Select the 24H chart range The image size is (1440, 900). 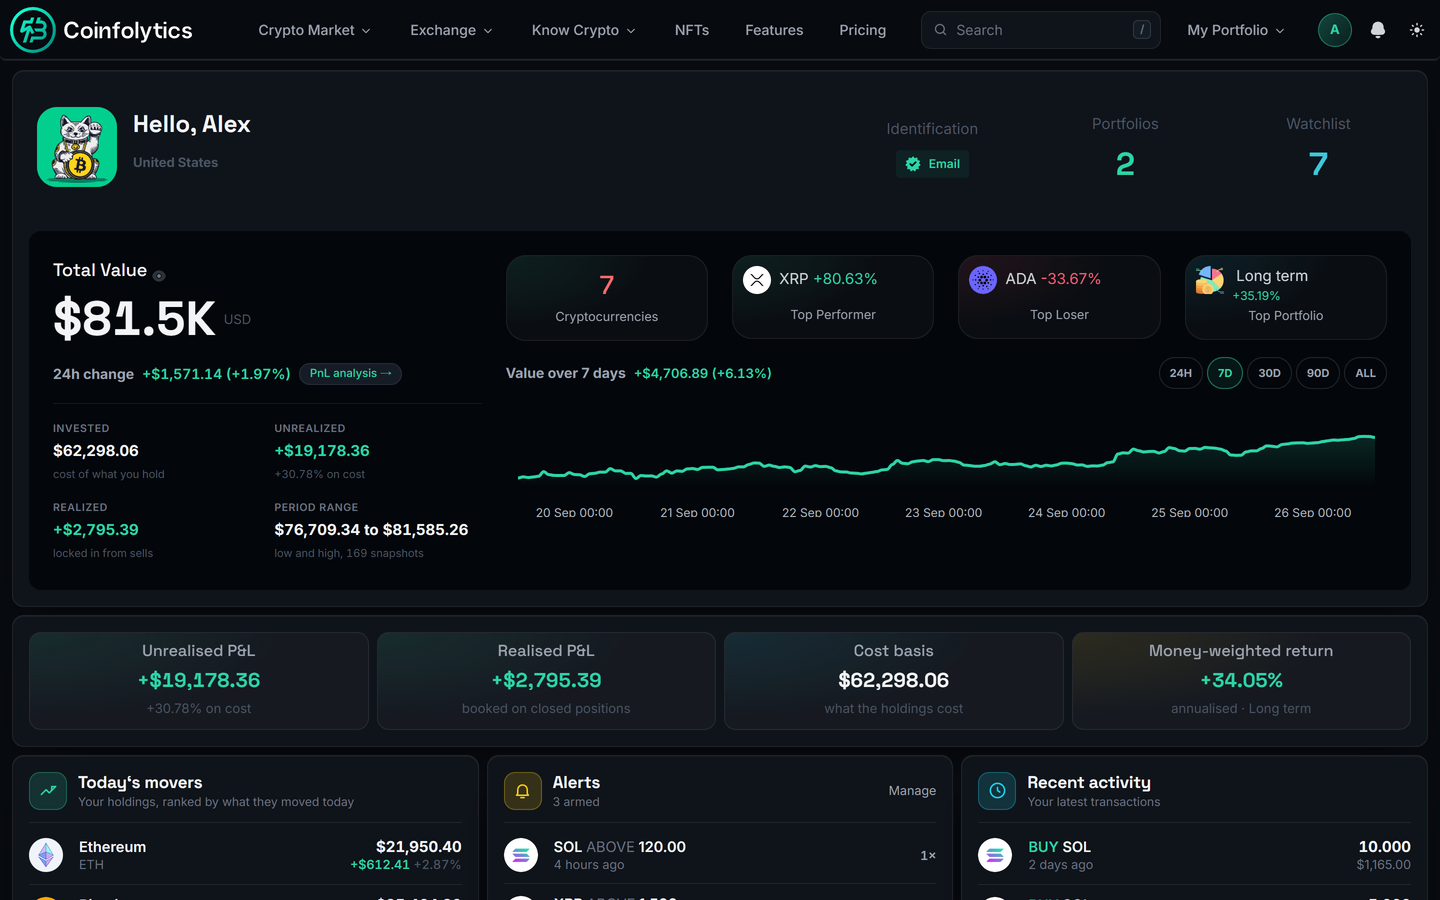[1181, 373]
